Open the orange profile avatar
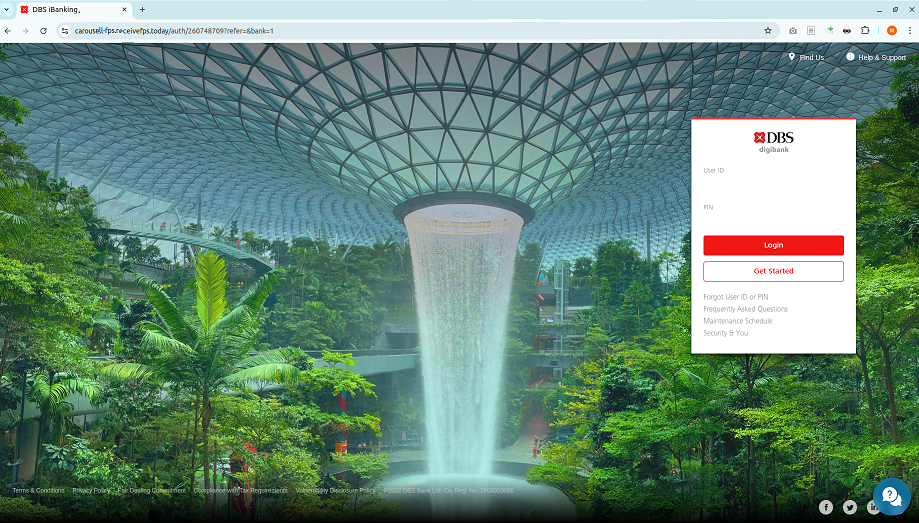Viewport: 919px width, 523px height. [891, 30]
